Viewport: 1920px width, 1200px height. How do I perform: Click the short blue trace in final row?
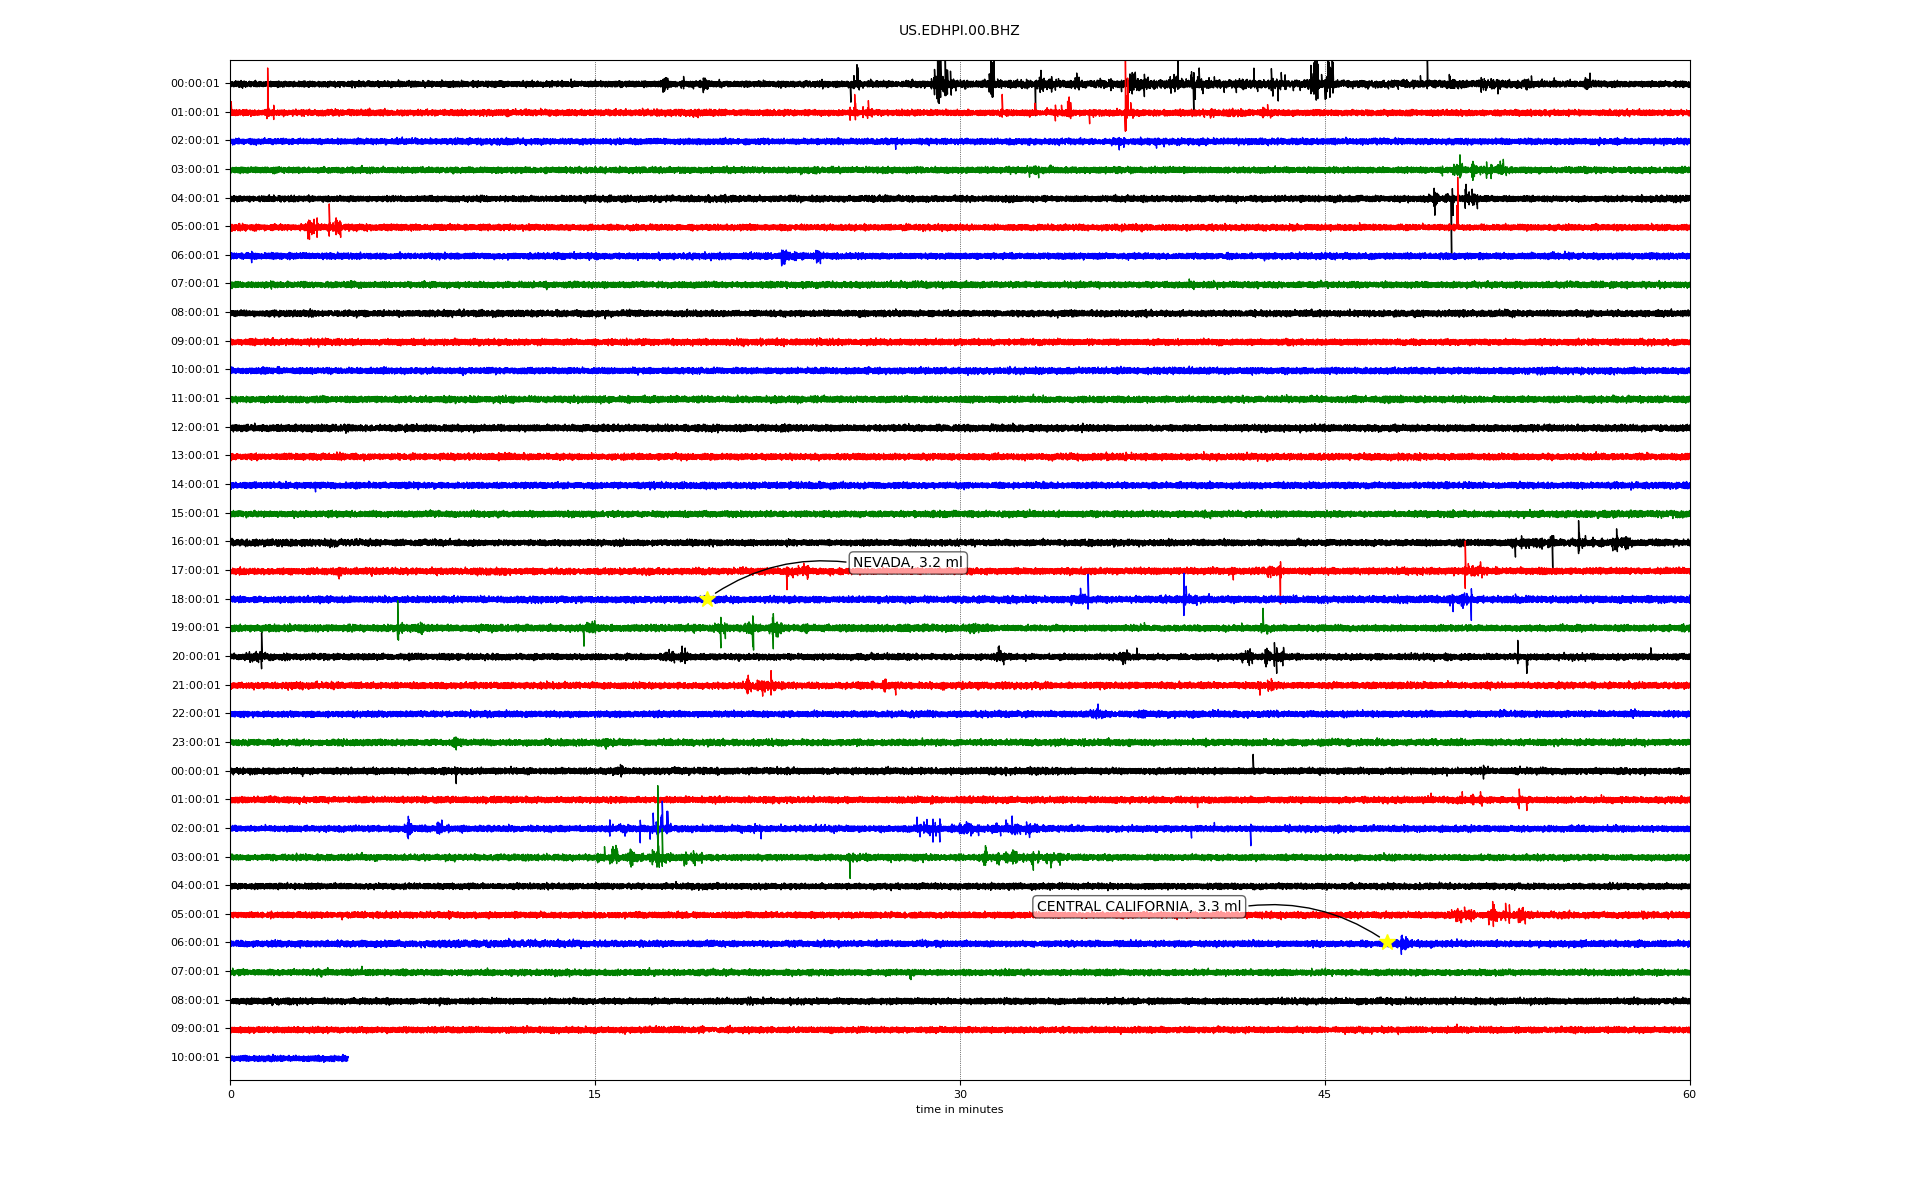290,1058
